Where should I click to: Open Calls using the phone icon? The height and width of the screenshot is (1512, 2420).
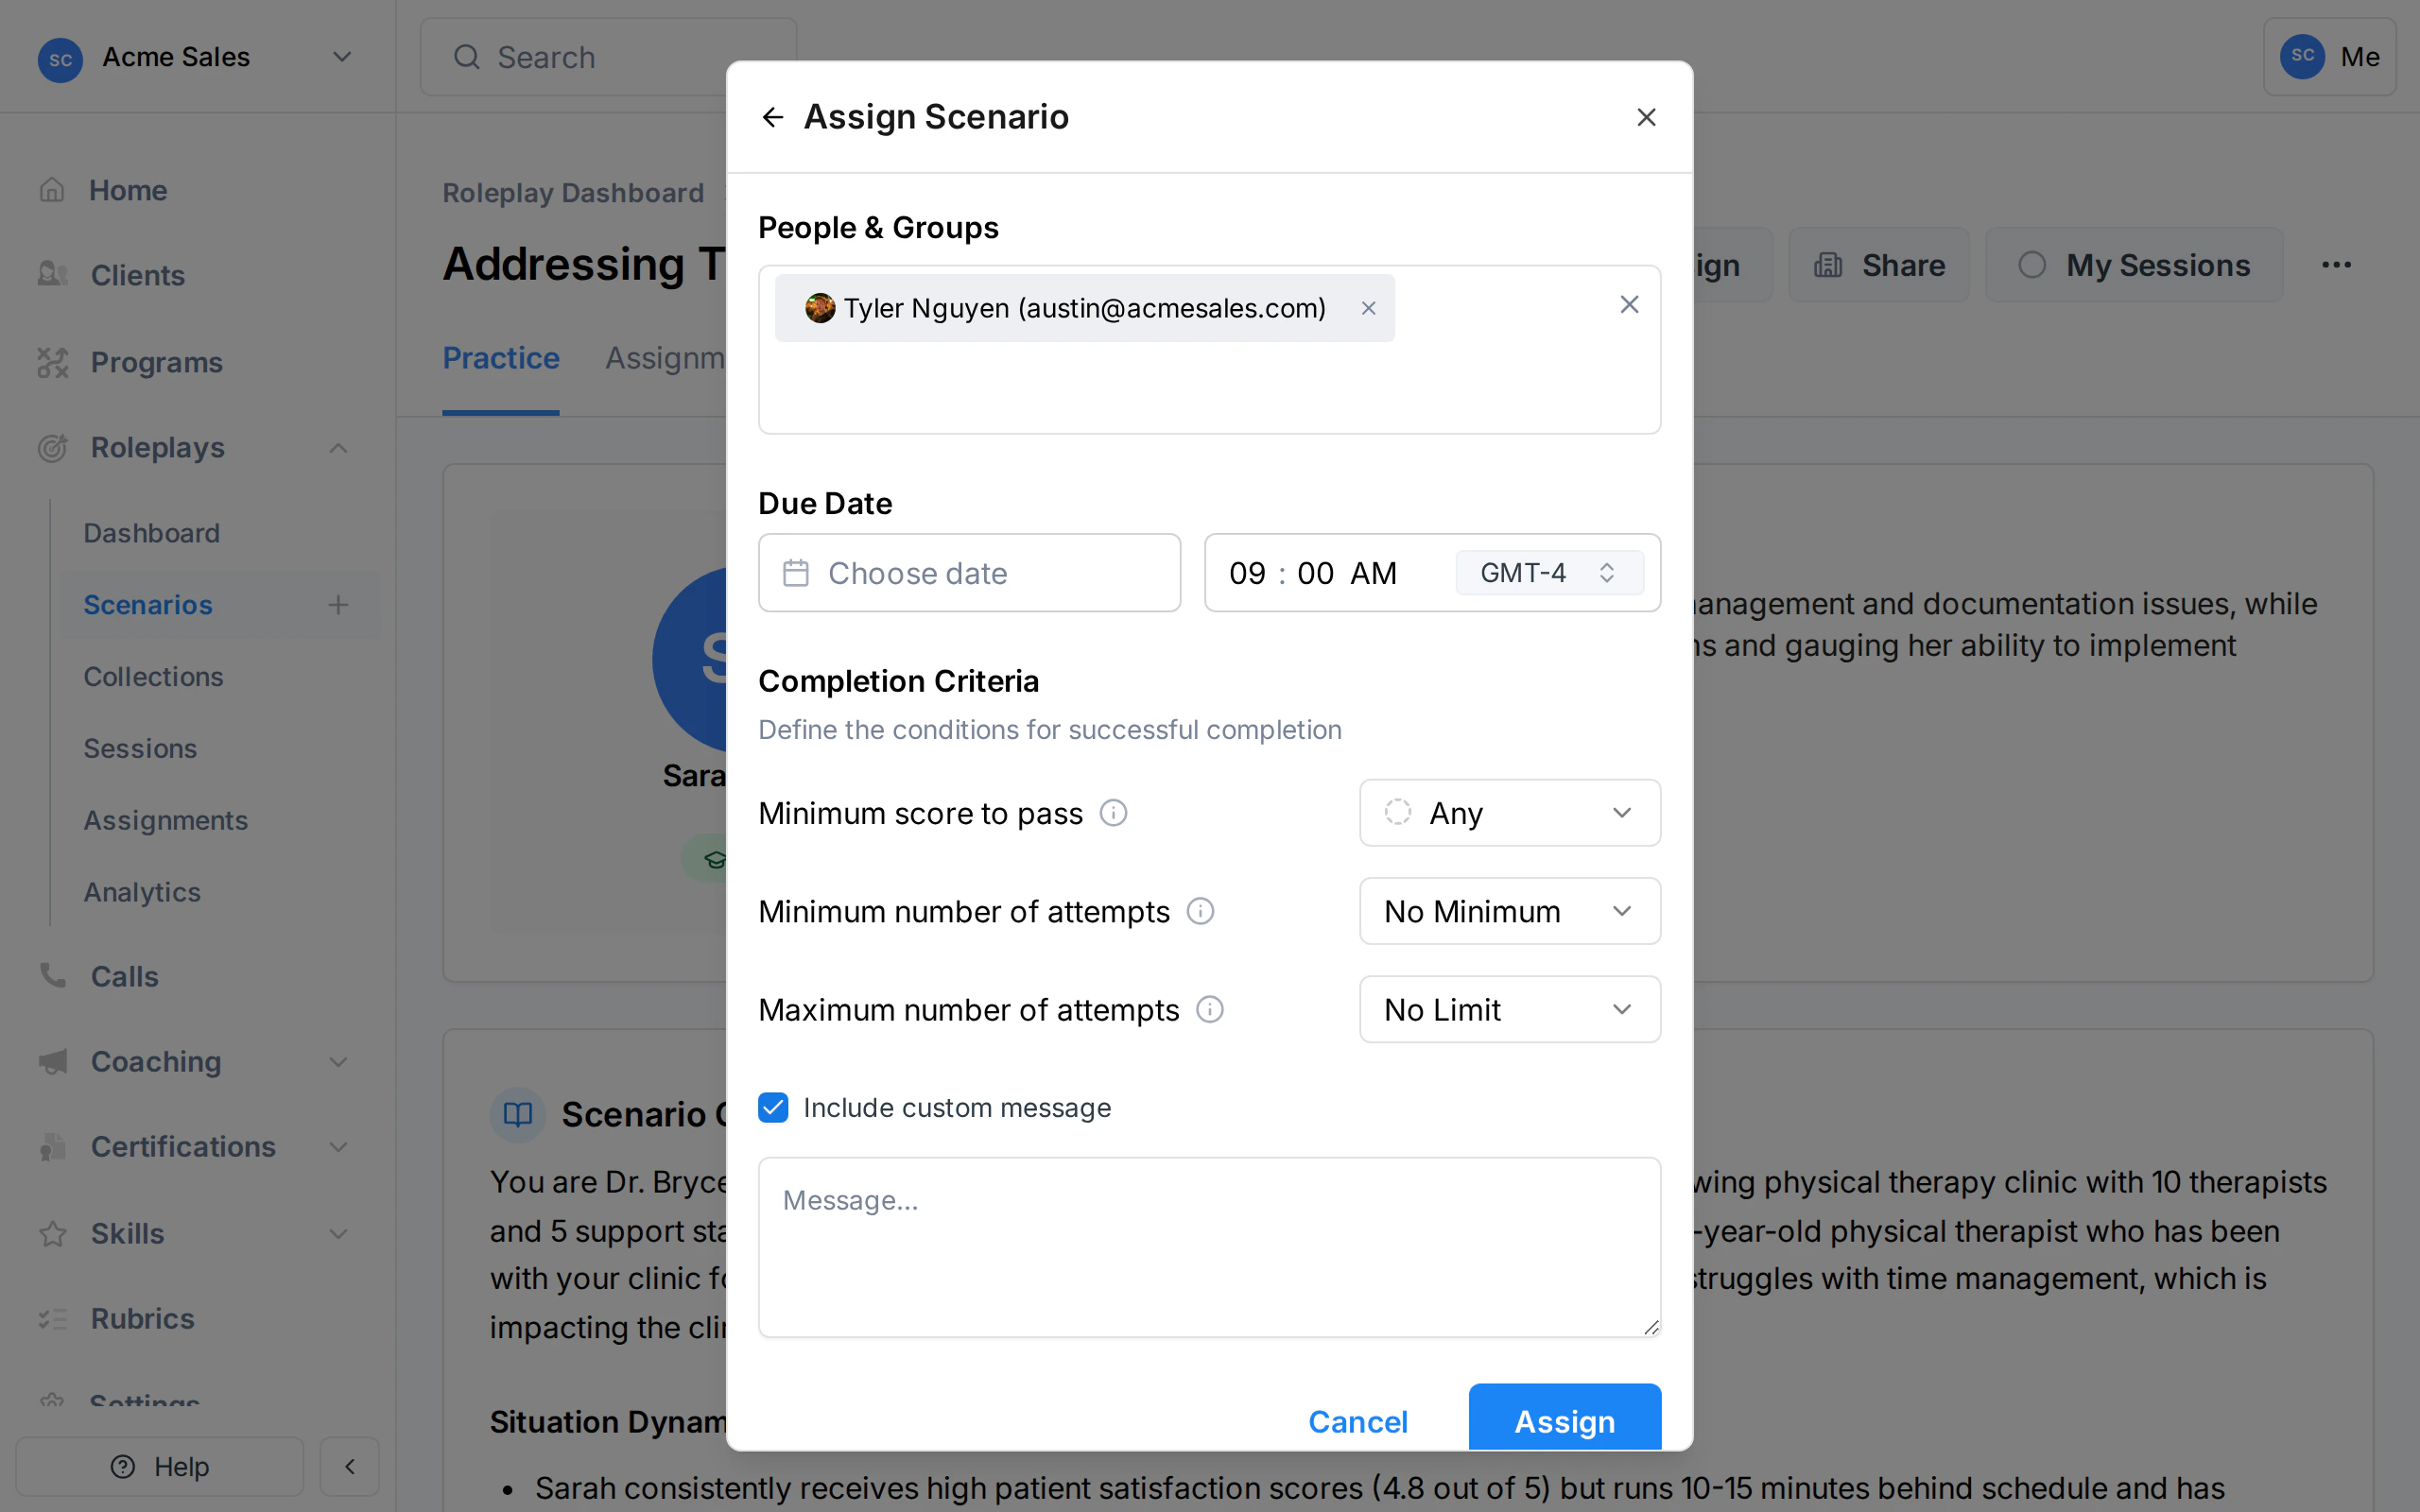(51, 976)
